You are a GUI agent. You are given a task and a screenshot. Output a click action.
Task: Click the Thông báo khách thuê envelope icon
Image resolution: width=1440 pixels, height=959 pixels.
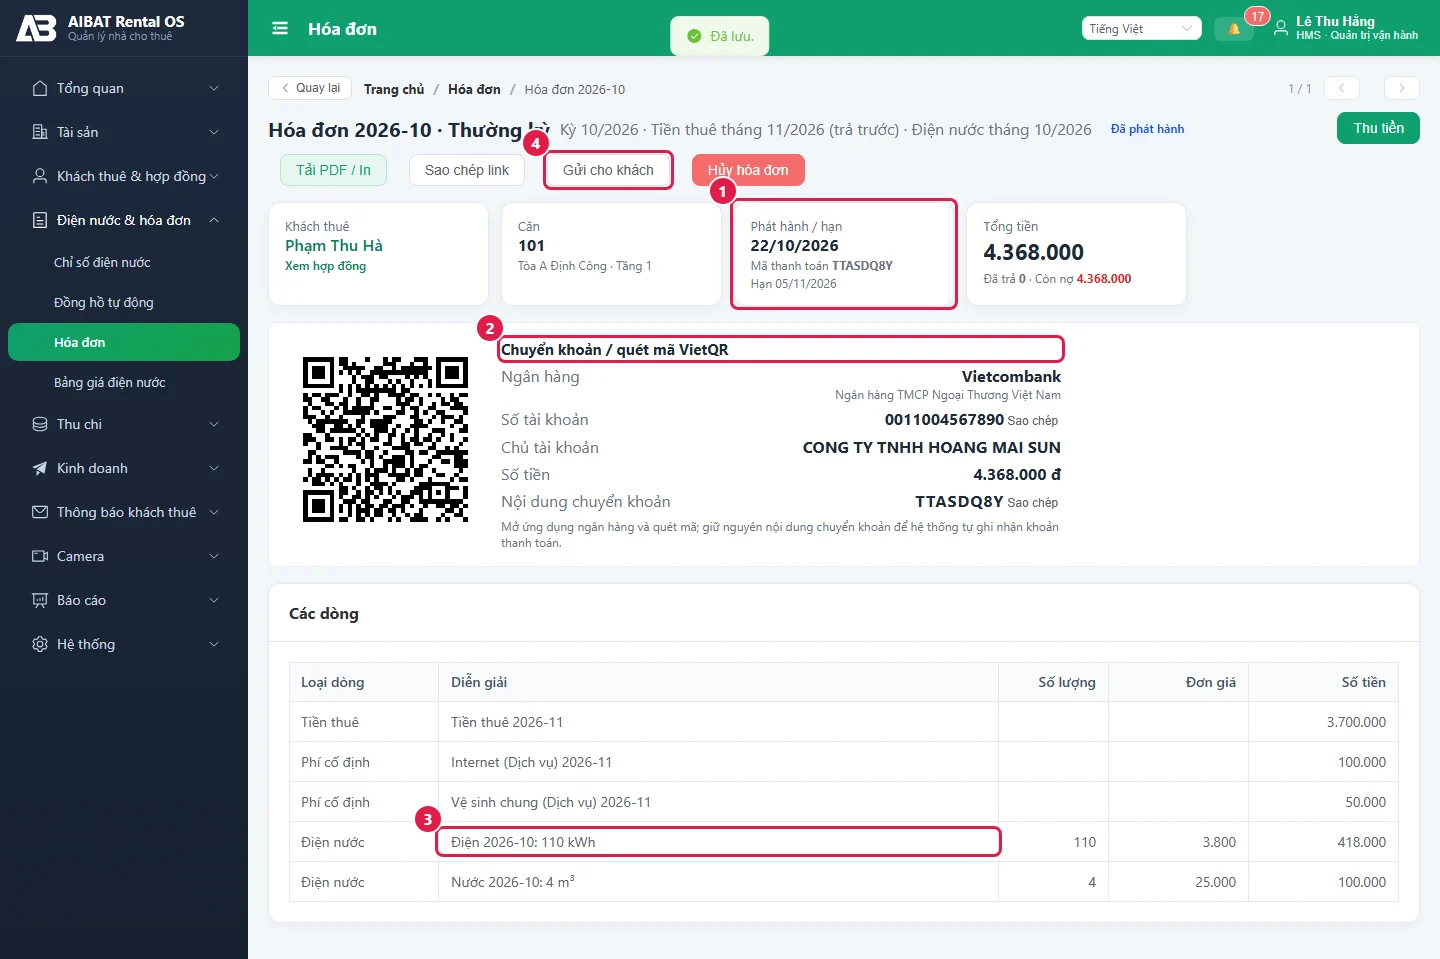(40, 512)
